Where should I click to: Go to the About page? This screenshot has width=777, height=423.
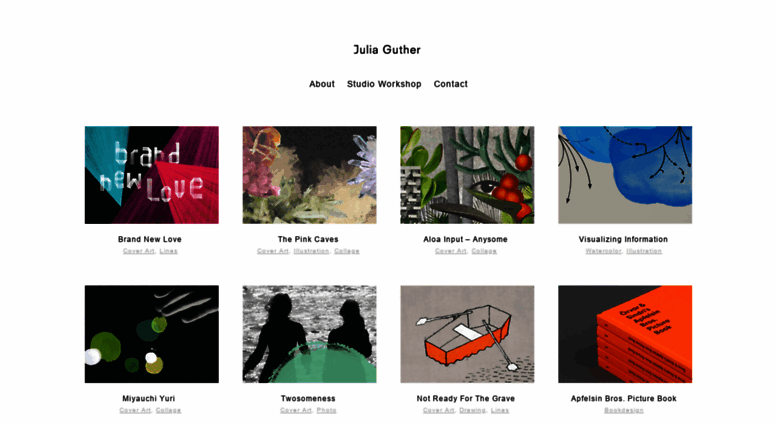coord(322,84)
